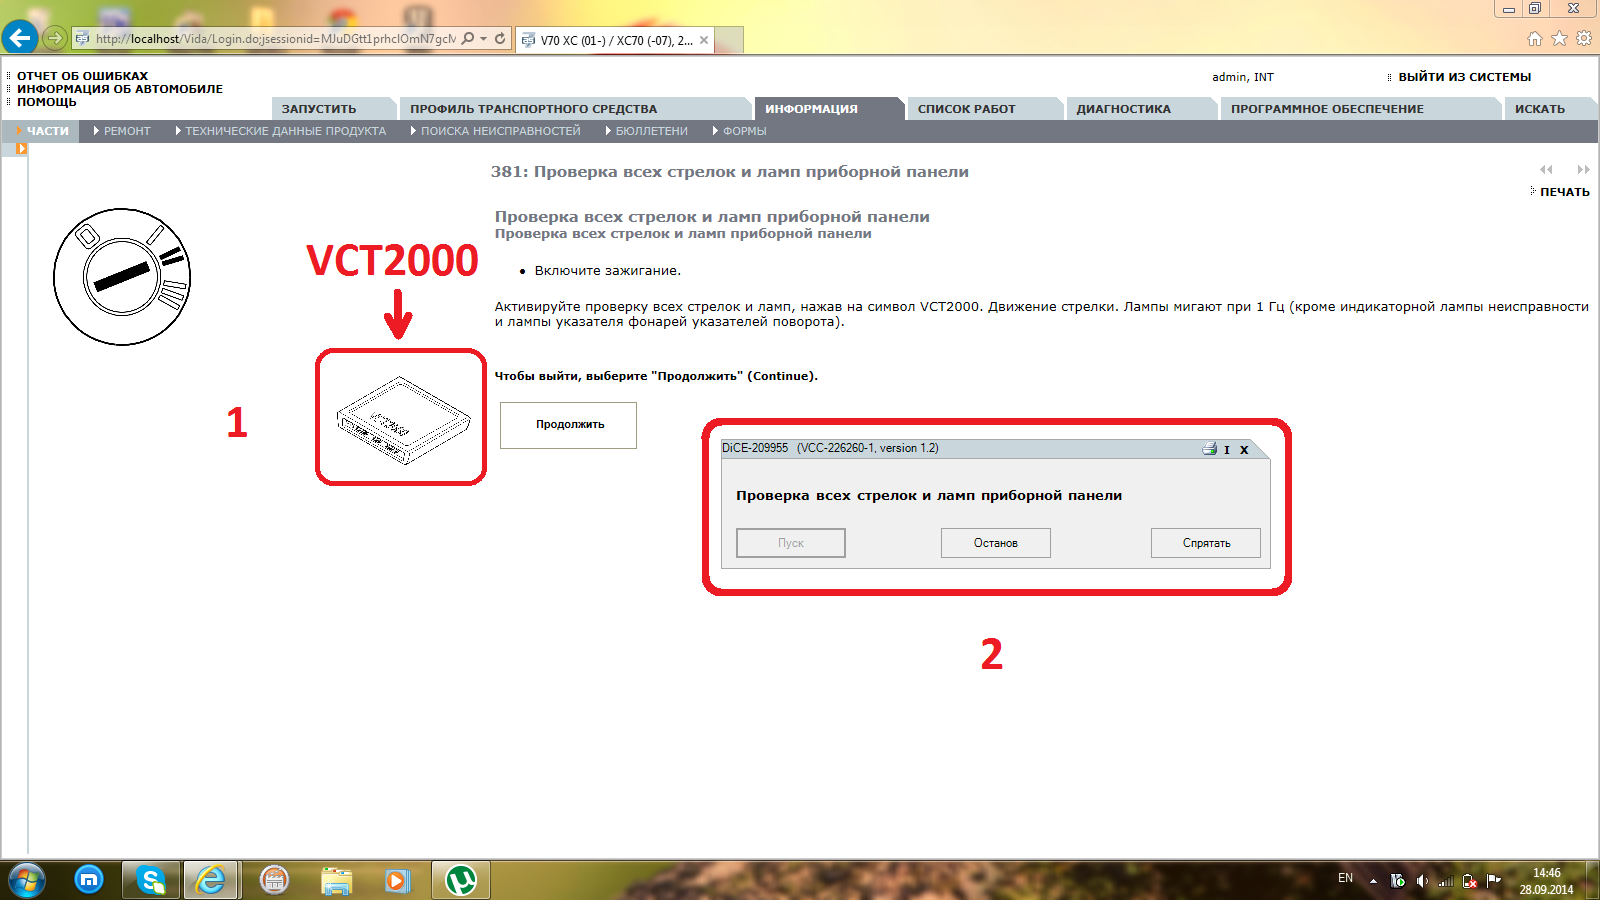Image resolution: width=1600 pixels, height=900 pixels.
Task: Go to next page with double-right arrows
Action: [x=1583, y=169]
